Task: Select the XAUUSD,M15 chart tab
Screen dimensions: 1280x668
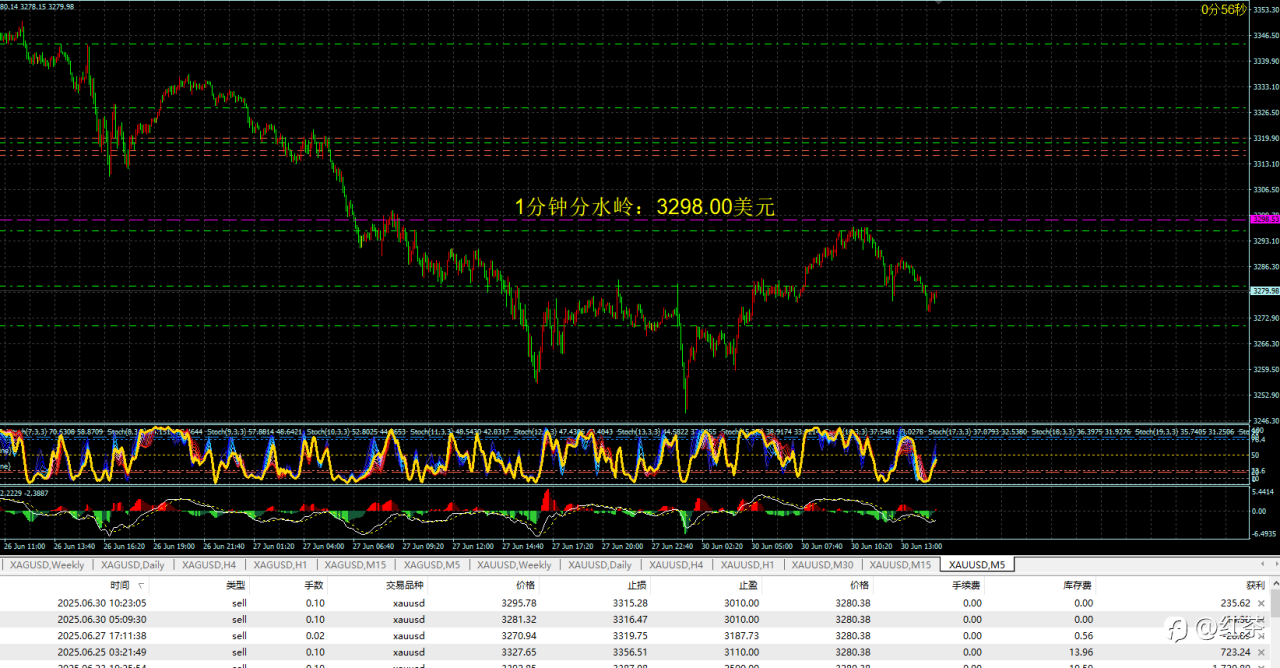Action: pyautogui.click(x=900, y=565)
